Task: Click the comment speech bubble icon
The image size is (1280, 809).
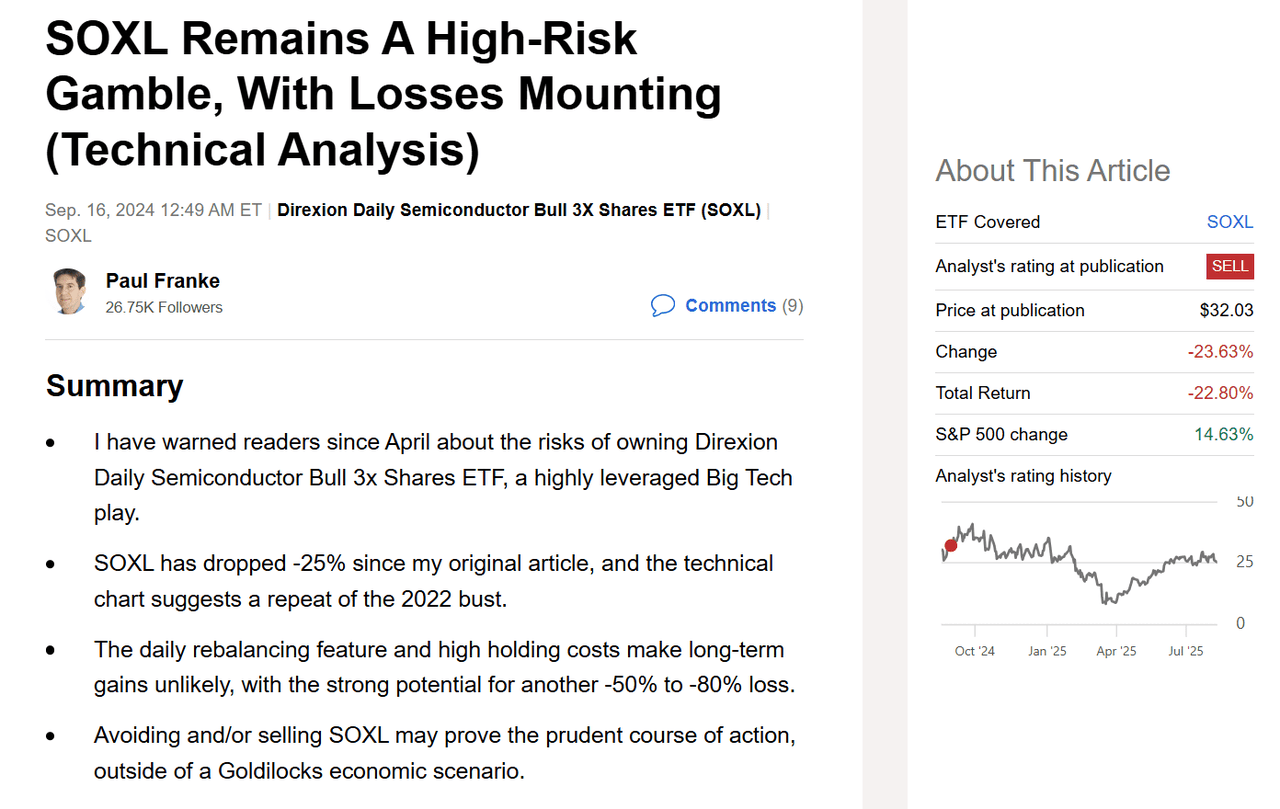Action: [x=663, y=305]
